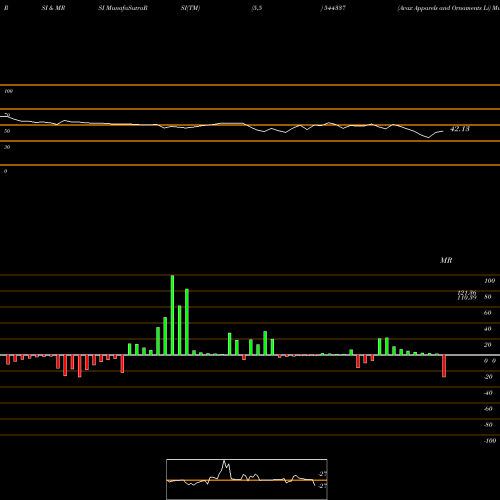Select the 'Avax Apparels and Ornaments' title text
This screenshot has height=500, width=500.
[x=440, y=8]
